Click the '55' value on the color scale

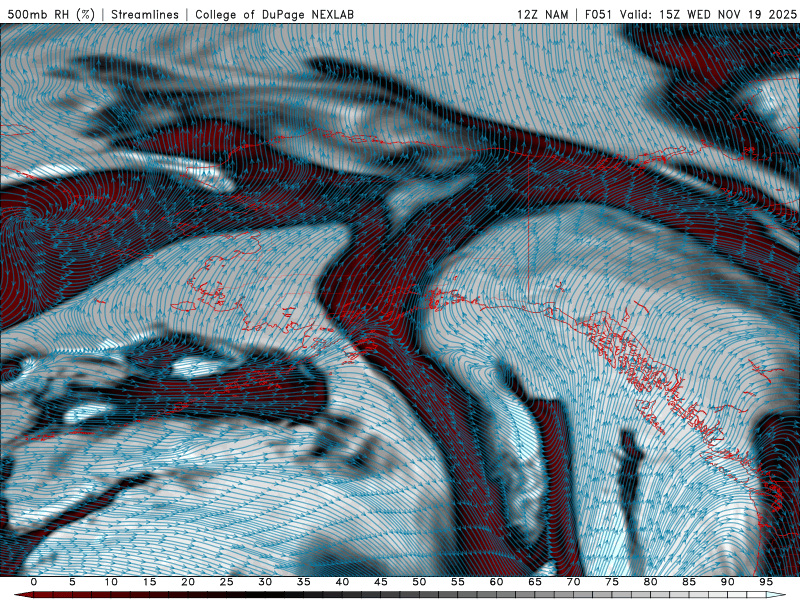click(x=458, y=582)
